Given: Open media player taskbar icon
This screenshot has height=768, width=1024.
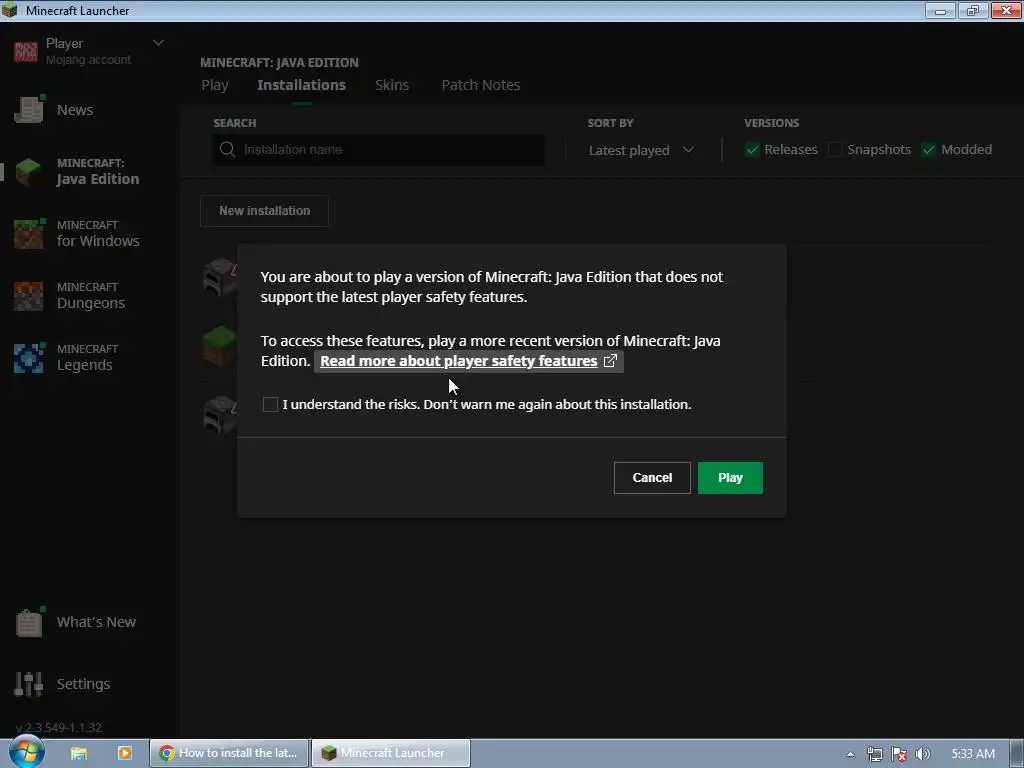Looking at the screenshot, I should pyautogui.click(x=124, y=753).
